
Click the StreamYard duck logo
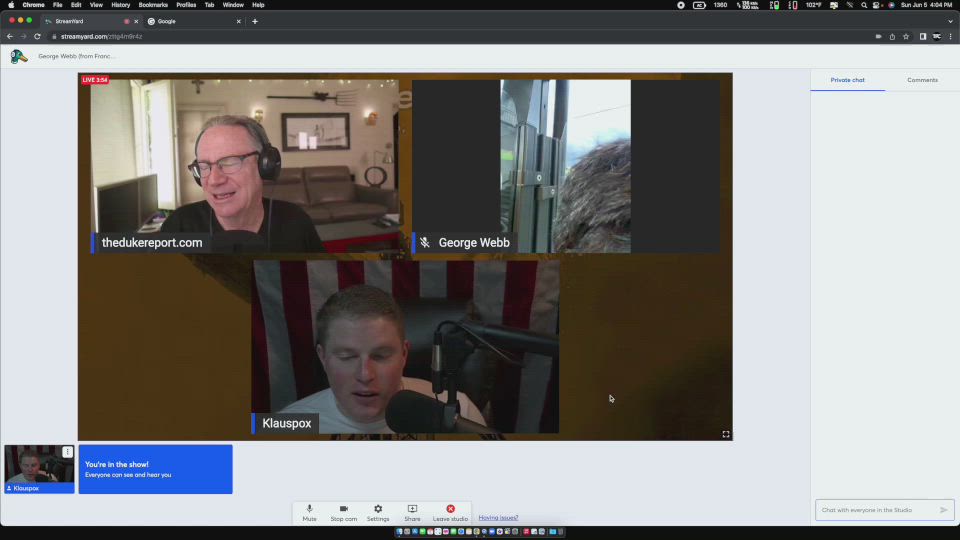coord(19,56)
